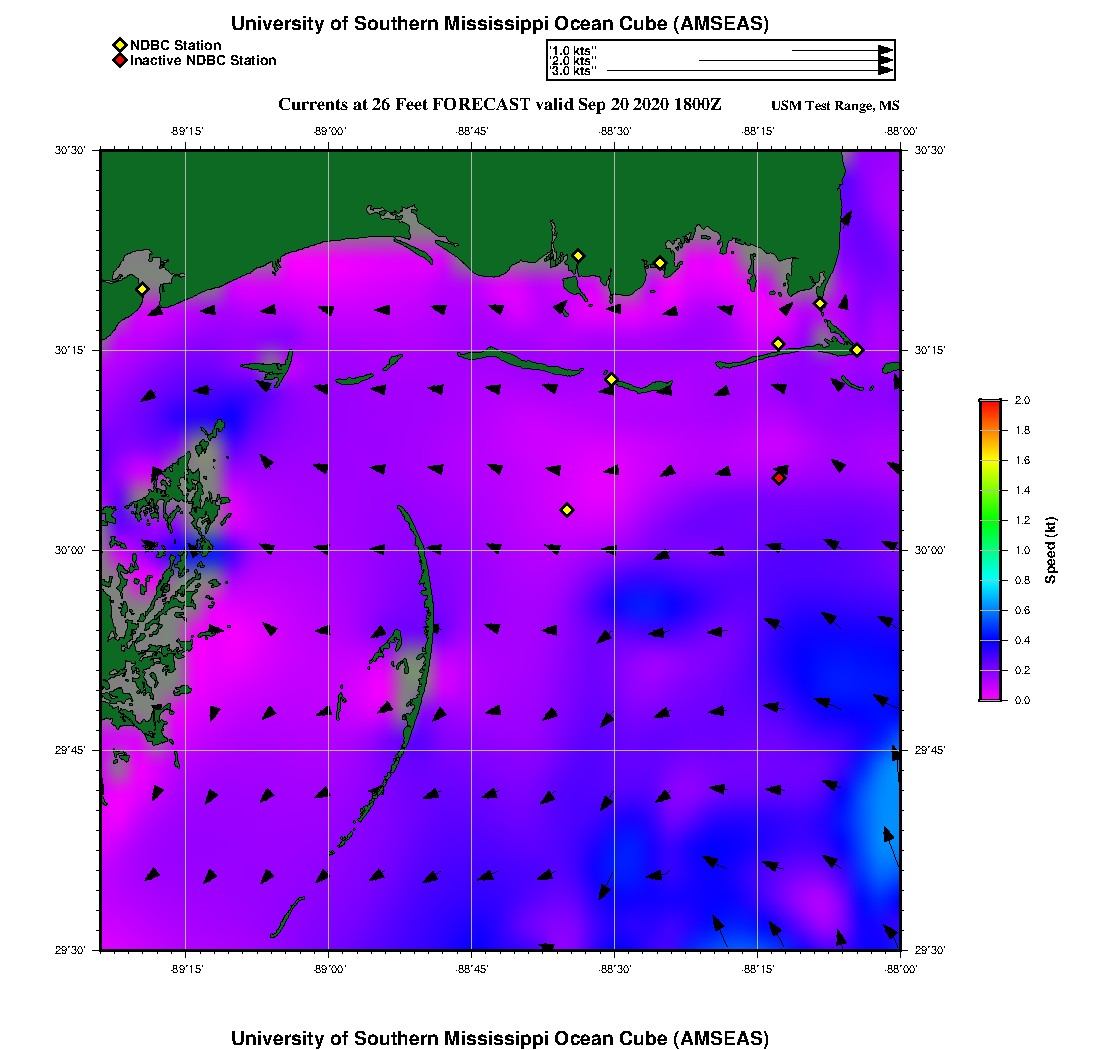Image resolution: width=1100 pixels, height=1050 pixels.
Task: Click the magenta bottom of the speed color bar
Action: click(x=991, y=694)
